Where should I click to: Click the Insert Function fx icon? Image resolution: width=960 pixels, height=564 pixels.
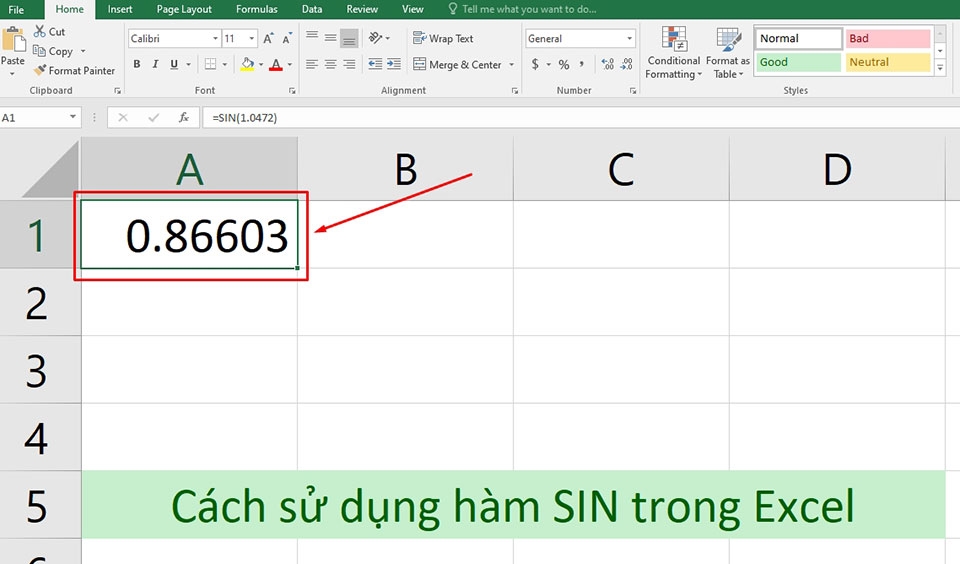pyautogui.click(x=184, y=118)
